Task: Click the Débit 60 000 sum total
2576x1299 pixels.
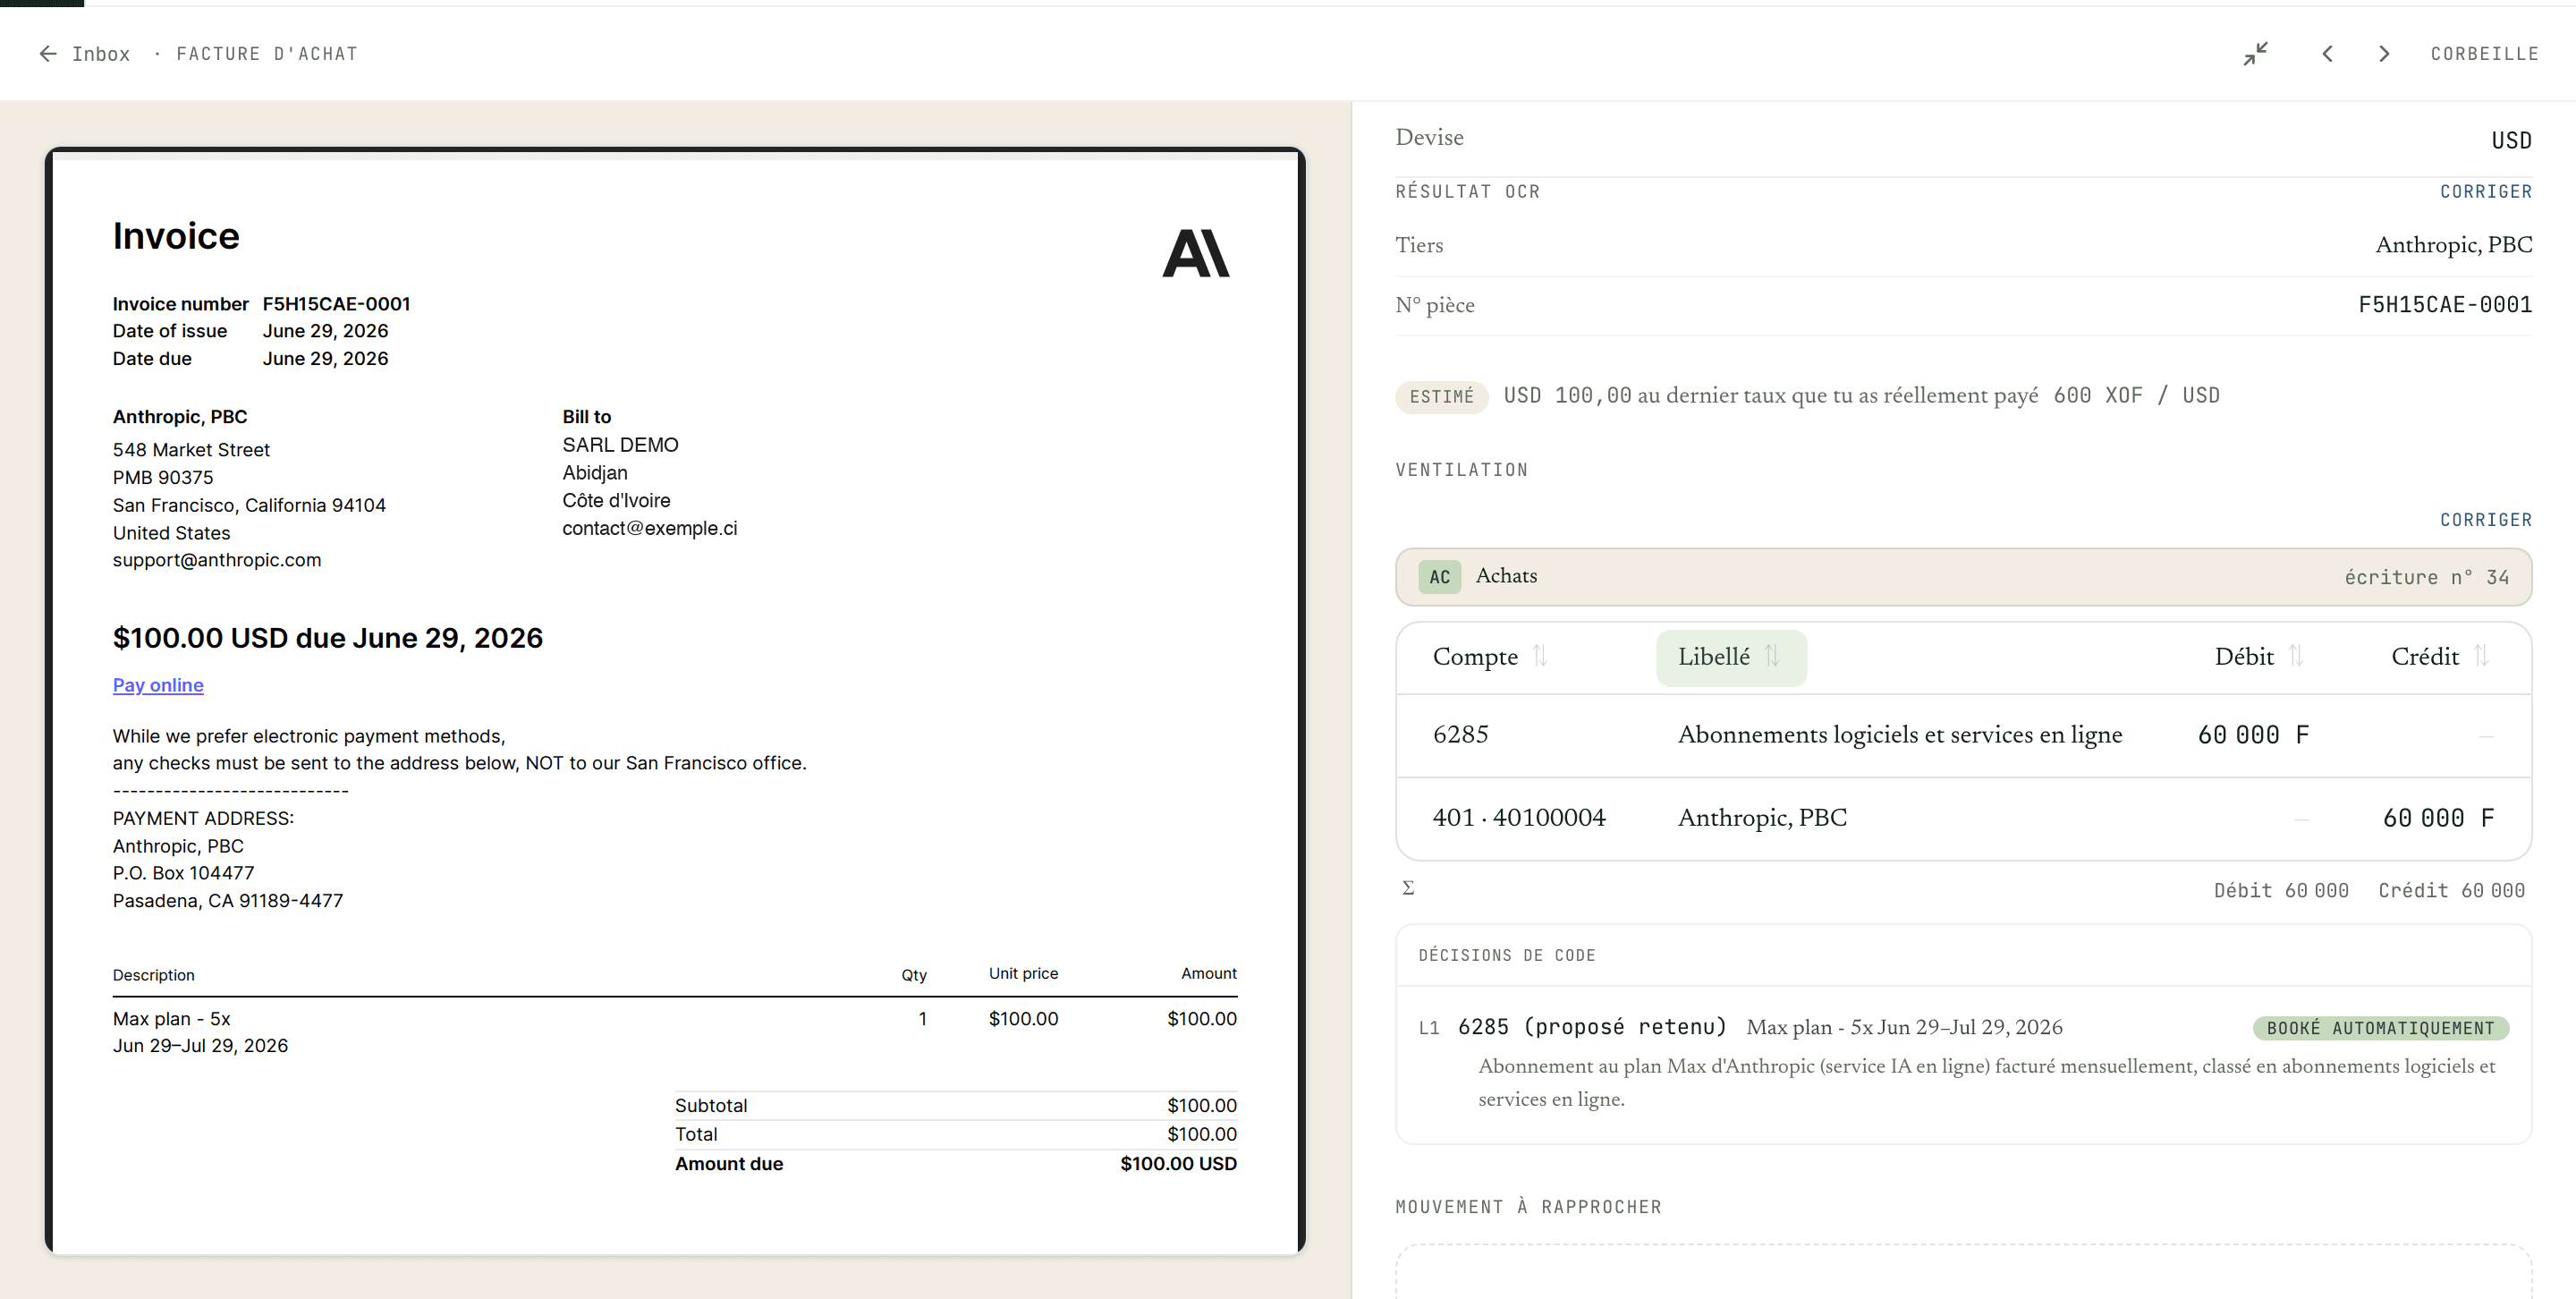Action: click(x=2280, y=891)
